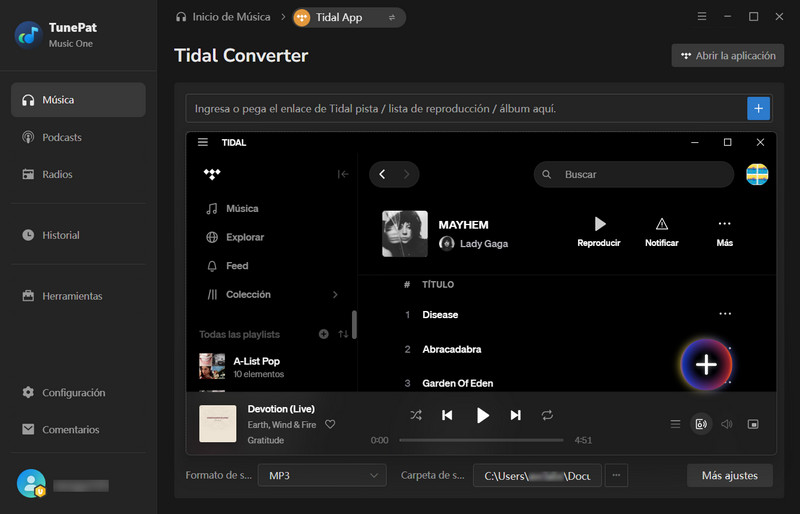Click Más ajustes button
800x514 pixels.
tap(730, 476)
